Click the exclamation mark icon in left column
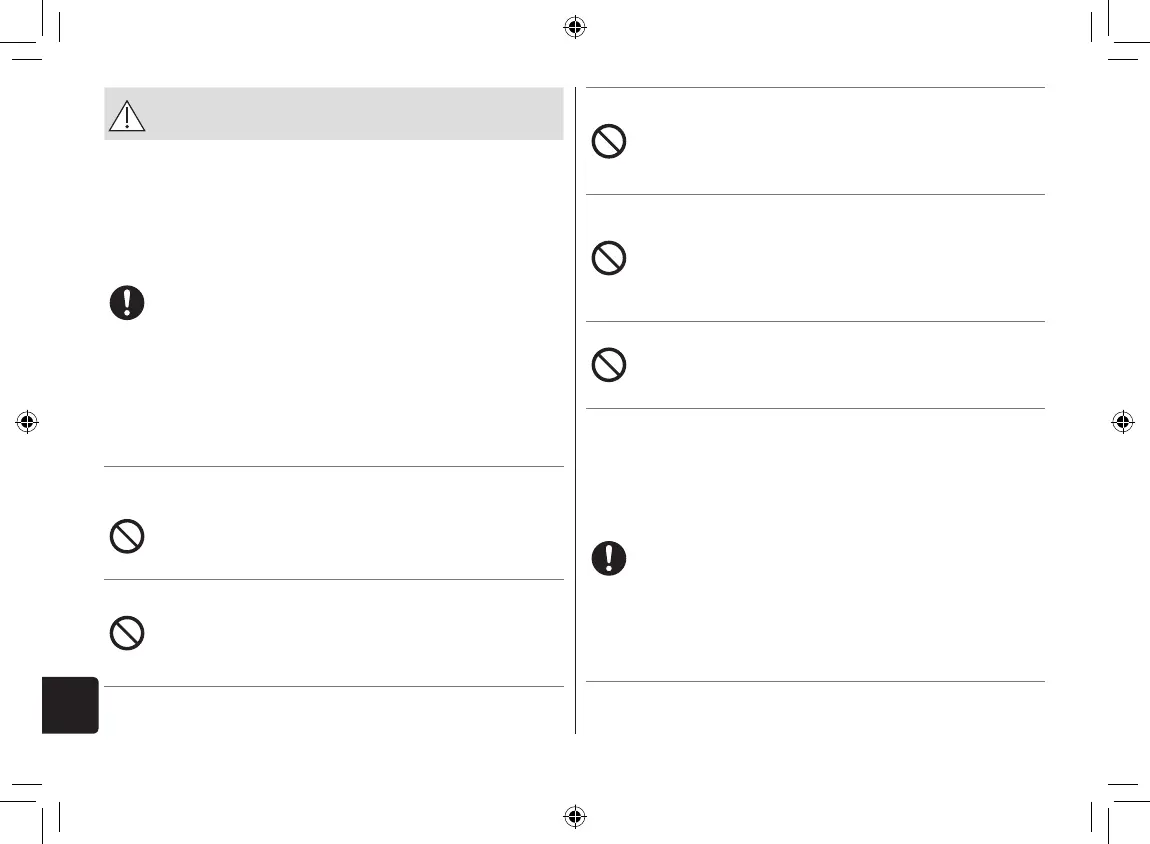This screenshot has height=844, width=1150. click(x=126, y=303)
